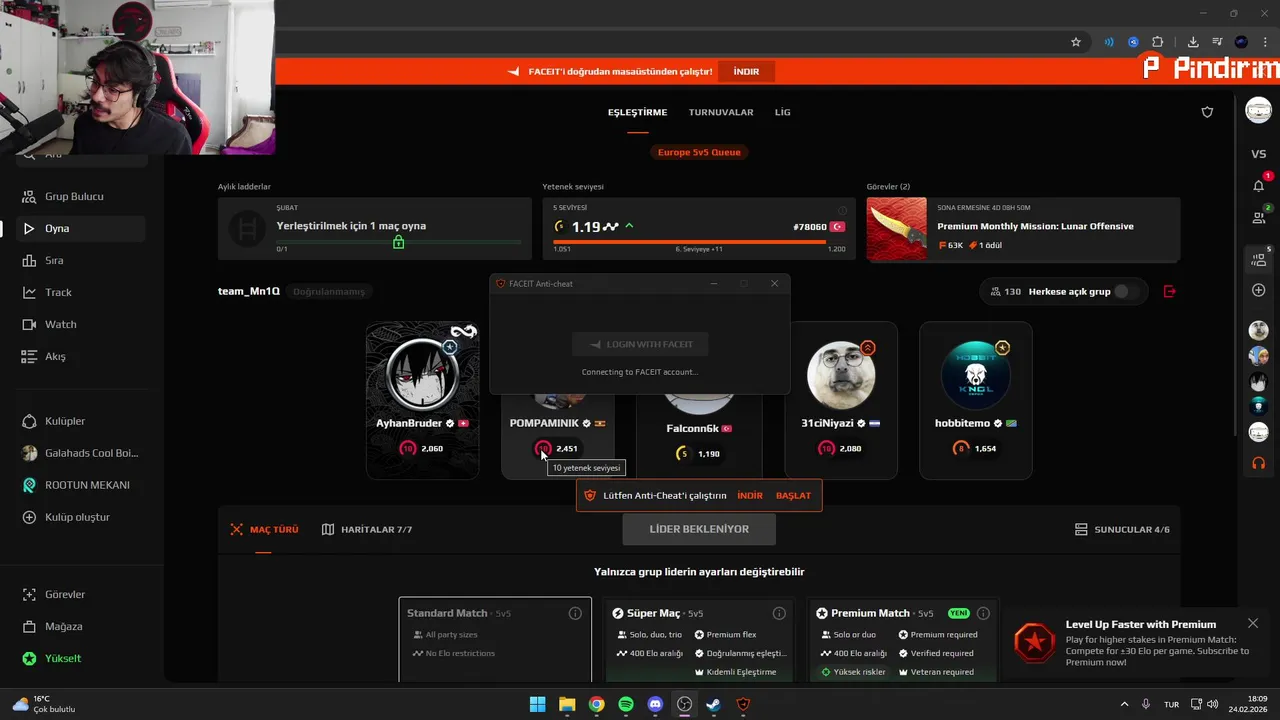Switch to the LİG tab
Screen dimensions: 1280x720
(783, 112)
